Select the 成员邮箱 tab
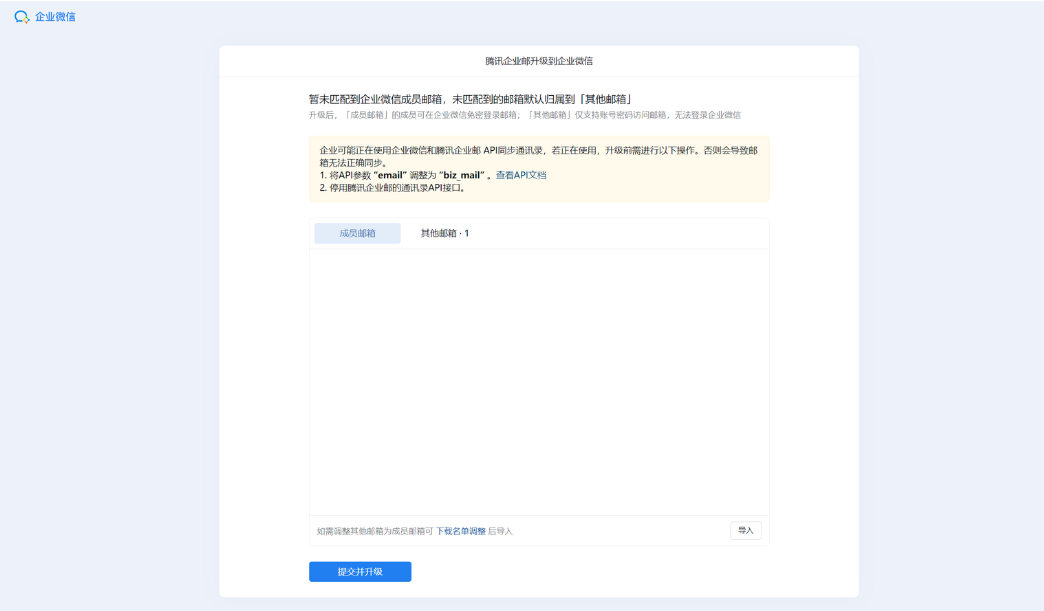This screenshot has width=1044, height=611. [357, 232]
